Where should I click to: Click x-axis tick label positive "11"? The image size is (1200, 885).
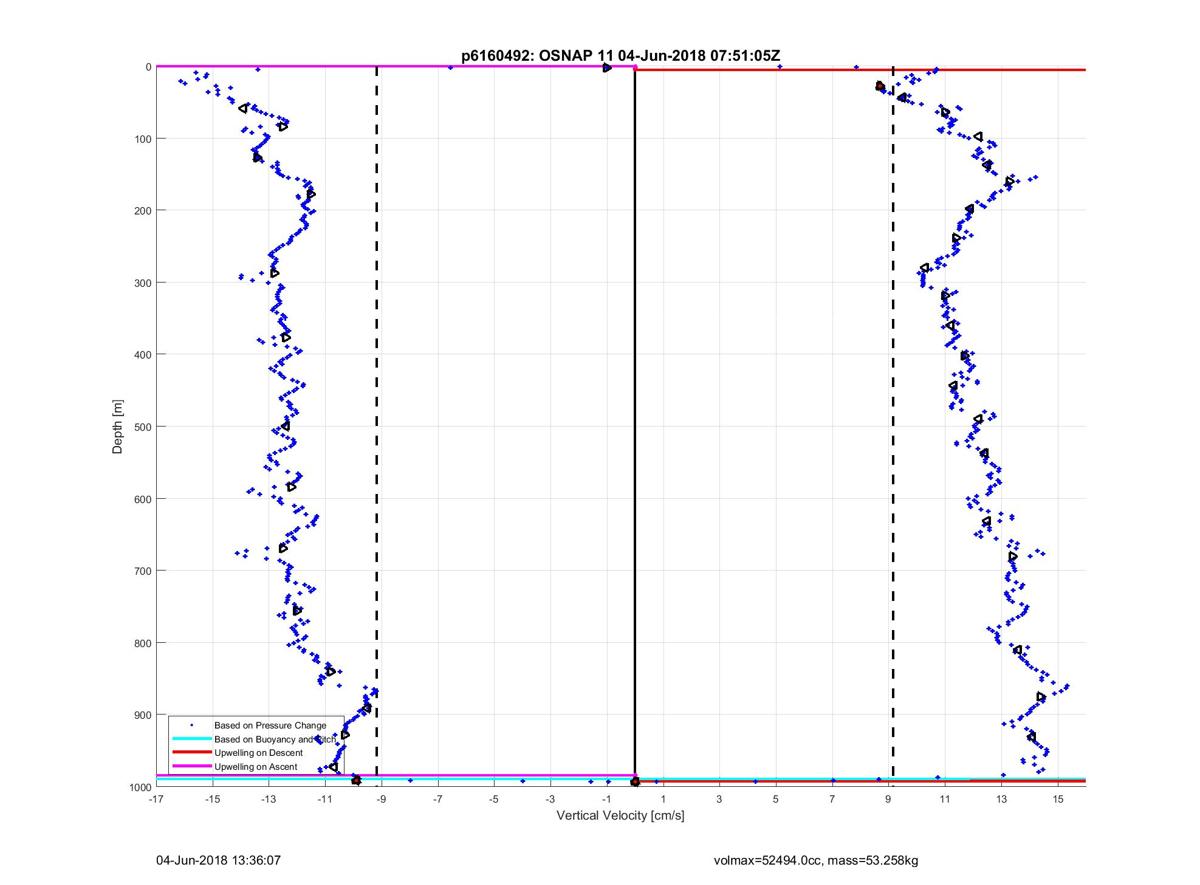coord(945,799)
